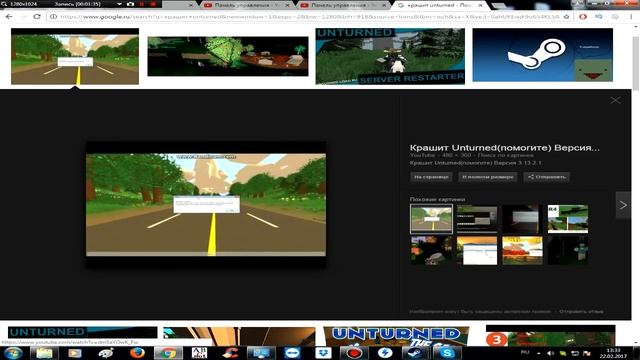640x360 pixels.
Task: Open the bottom "UNTURNED" teal banner thumbnail
Action: [82, 332]
